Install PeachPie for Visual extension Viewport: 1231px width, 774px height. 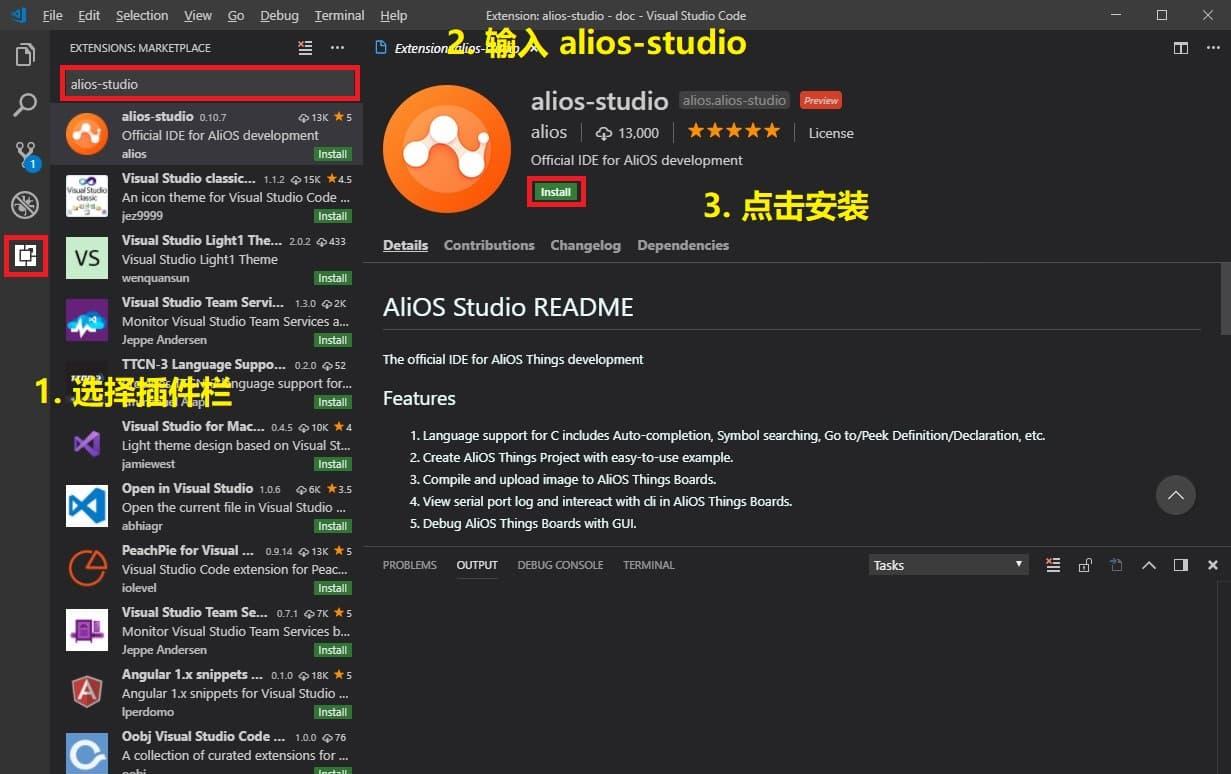332,588
